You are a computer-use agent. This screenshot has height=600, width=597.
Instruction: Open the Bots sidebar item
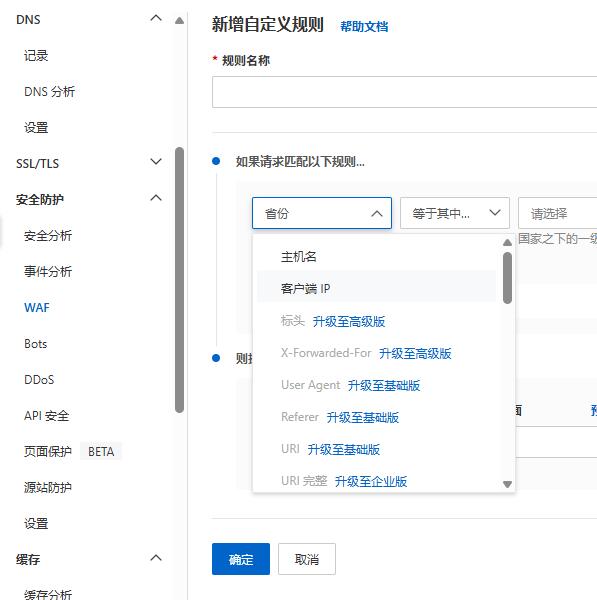pyautogui.click(x=36, y=344)
